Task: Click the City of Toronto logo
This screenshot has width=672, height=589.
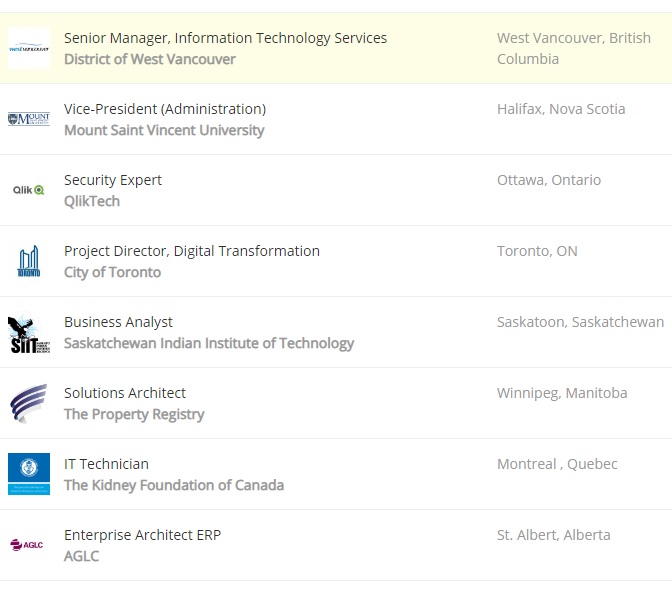Action: (x=28, y=261)
